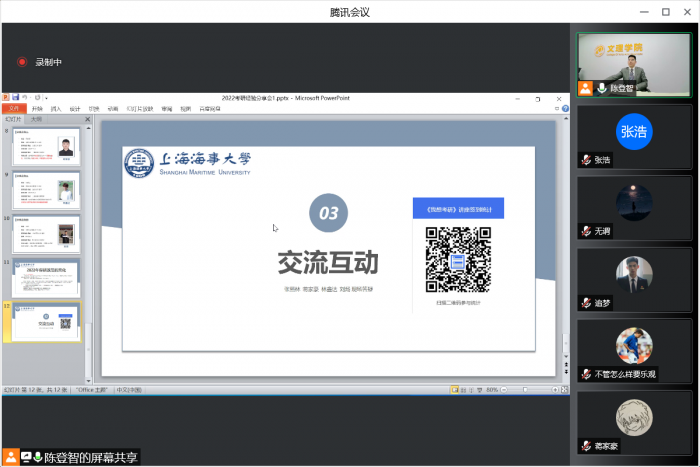Switch to the 插入 (Insert) ribbon tab
Image resolution: width=700 pixels, height=467 pixels.
[x=56, y=109]
